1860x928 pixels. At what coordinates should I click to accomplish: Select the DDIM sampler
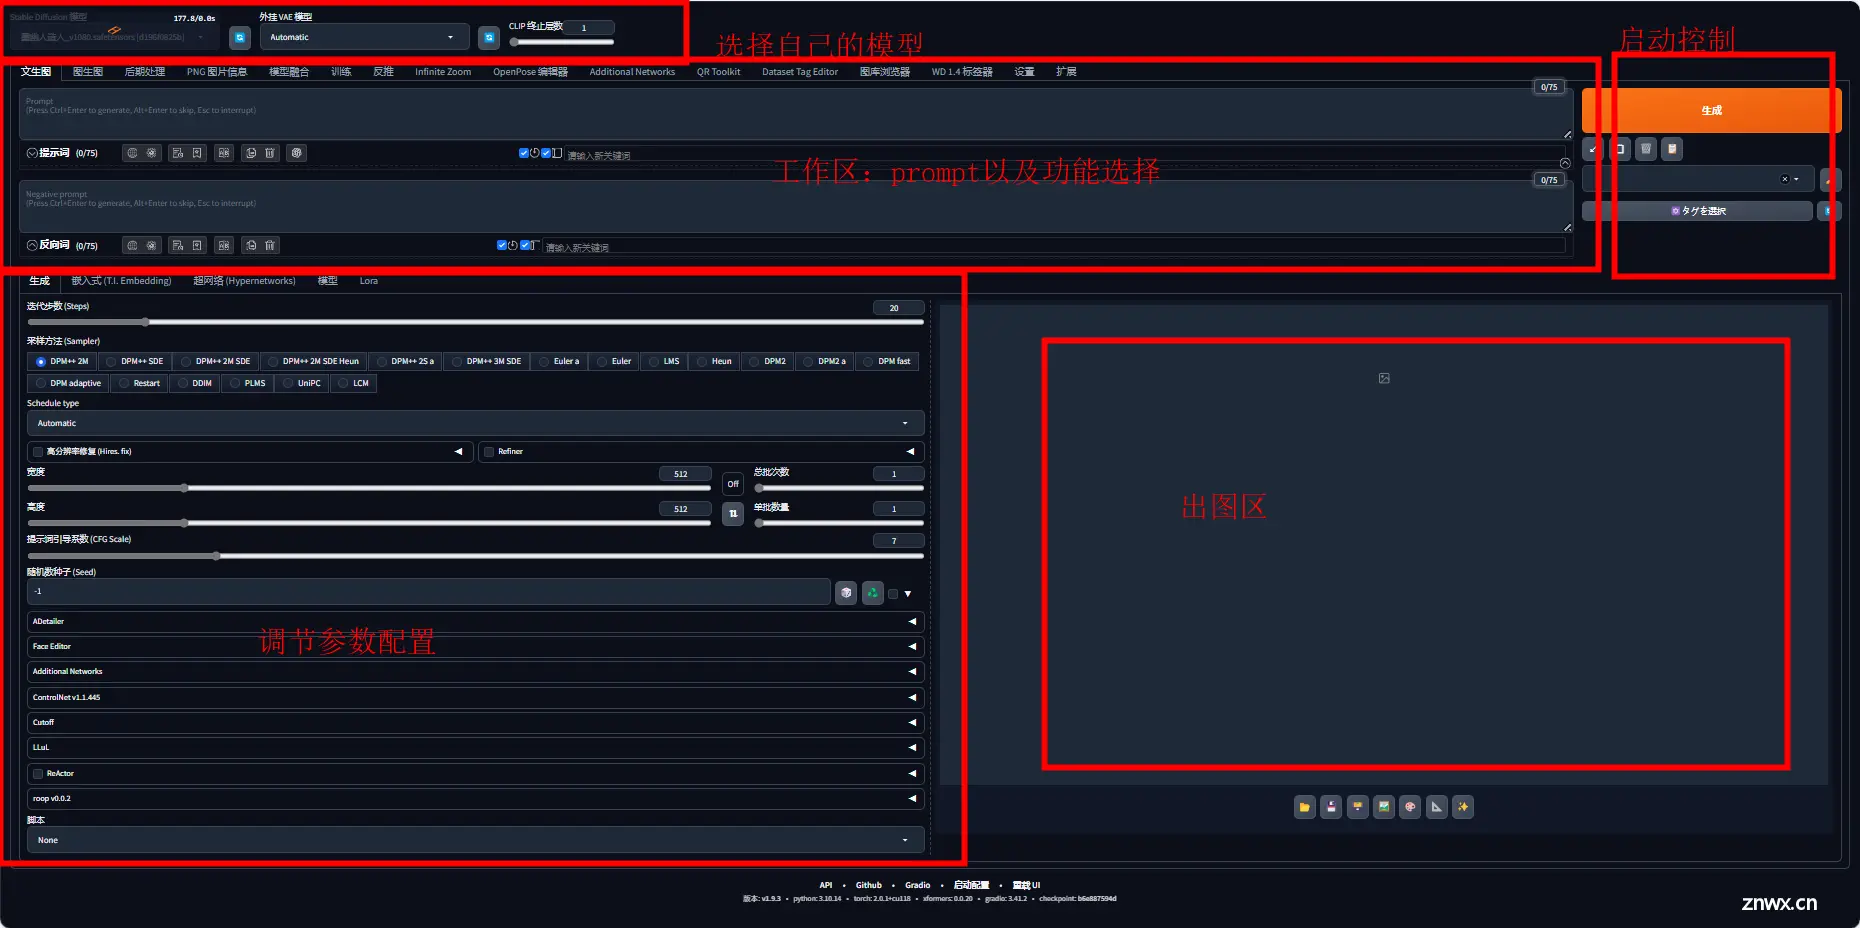point(194,383)
